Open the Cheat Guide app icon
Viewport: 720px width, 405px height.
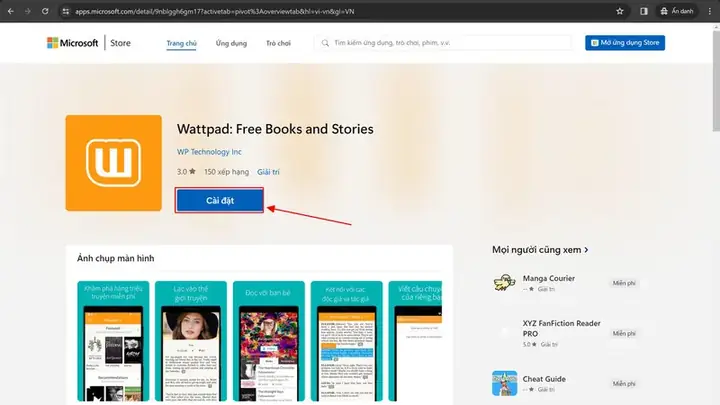tap(504, 383)
